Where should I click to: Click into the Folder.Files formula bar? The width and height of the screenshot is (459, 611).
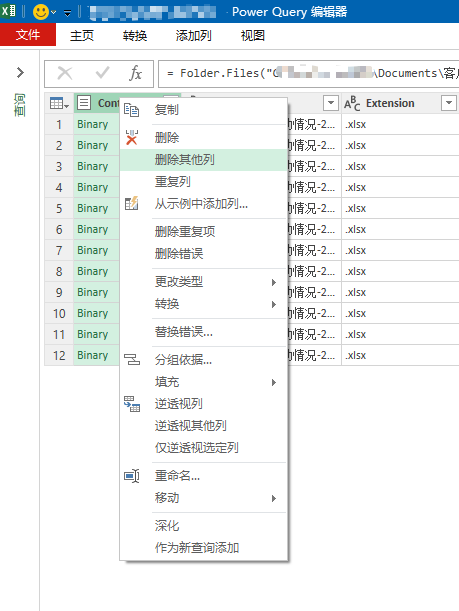tap(309, 73)
